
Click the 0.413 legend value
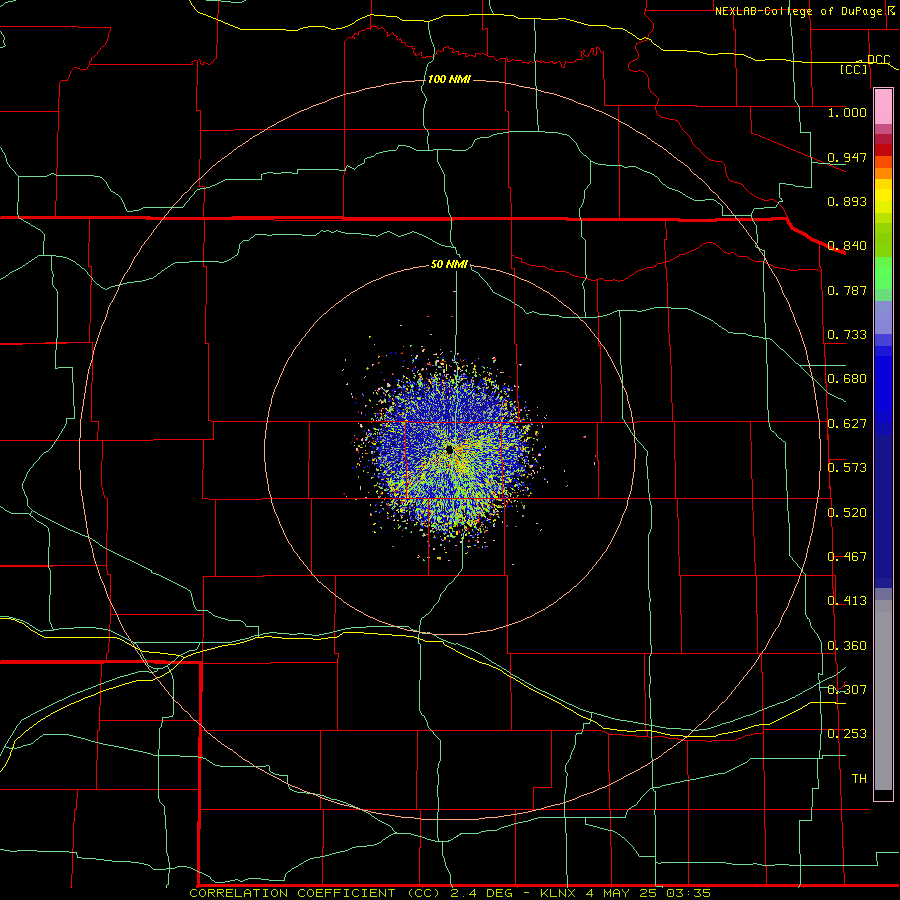(x=847, y=601)
